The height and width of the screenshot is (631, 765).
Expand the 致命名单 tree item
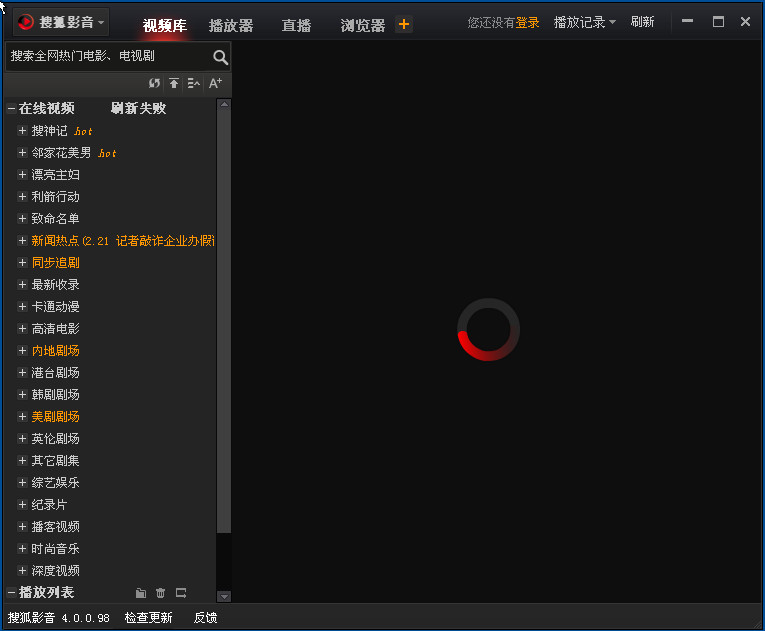[22, 218]
